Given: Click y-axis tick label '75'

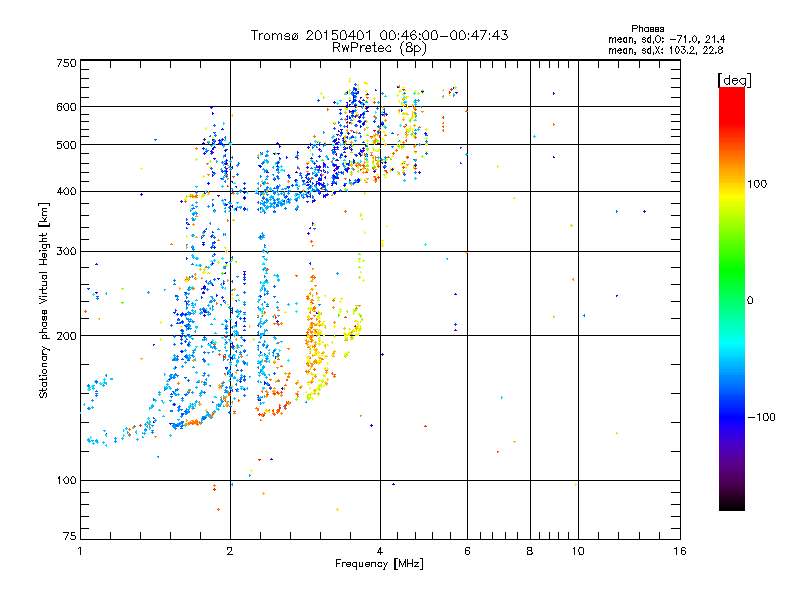Looking at the screenshot, I should [70, 536].
